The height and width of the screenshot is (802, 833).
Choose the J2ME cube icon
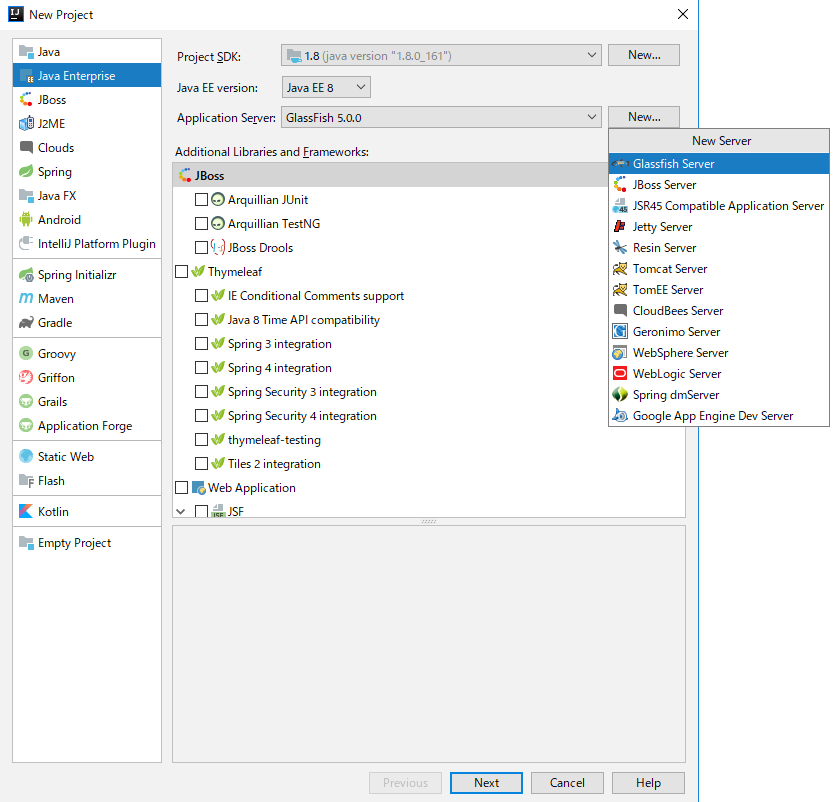26,123
